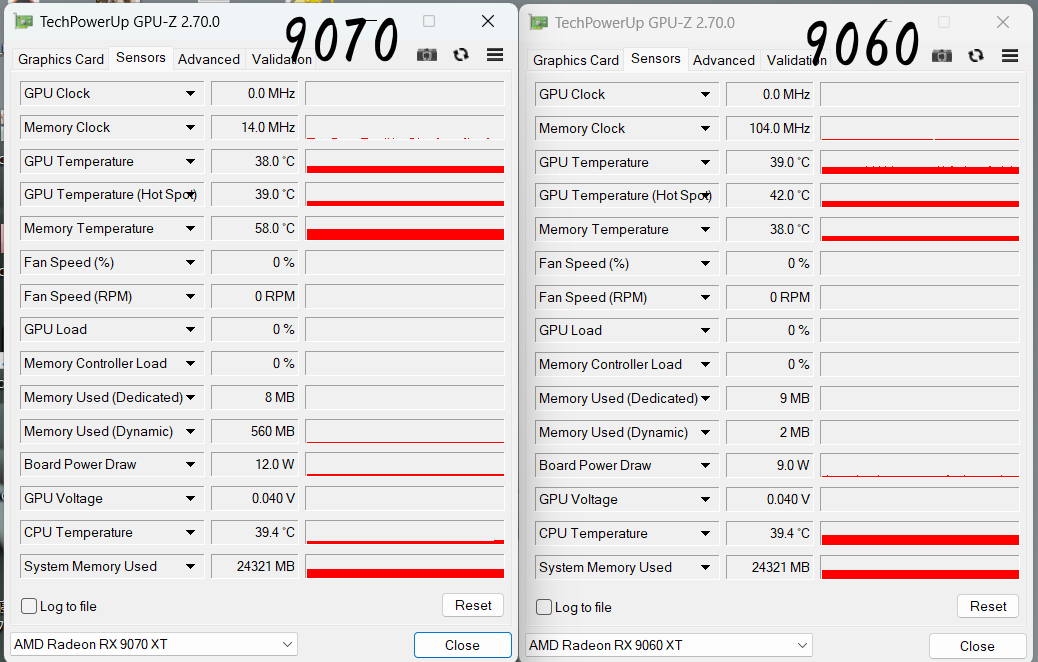Click the Close button in the RX 9060 window
1038x662 pixels.
coord(977,646)
